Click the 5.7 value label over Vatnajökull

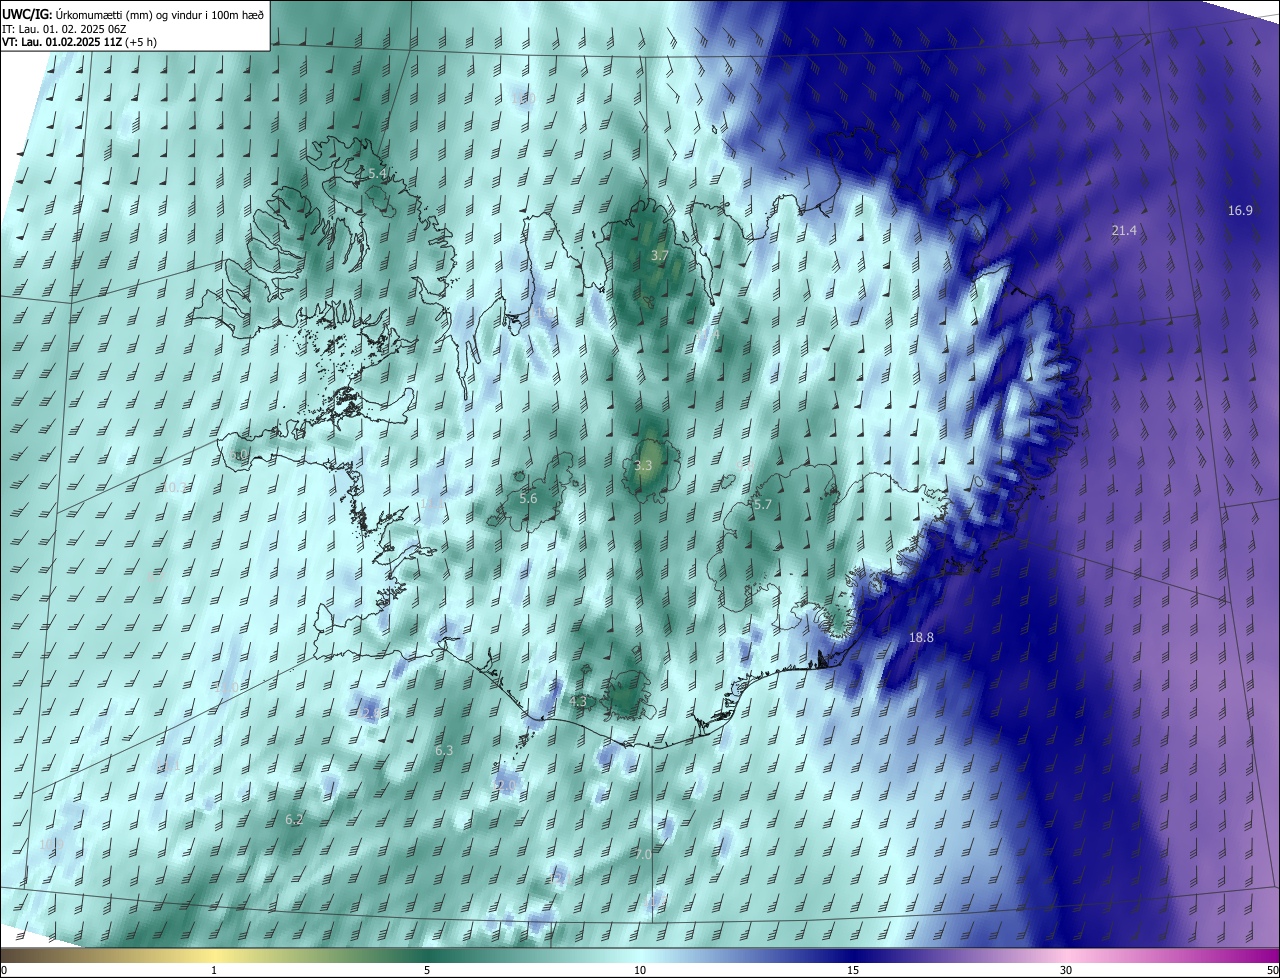pyautogui.click(x=763, y=505)
